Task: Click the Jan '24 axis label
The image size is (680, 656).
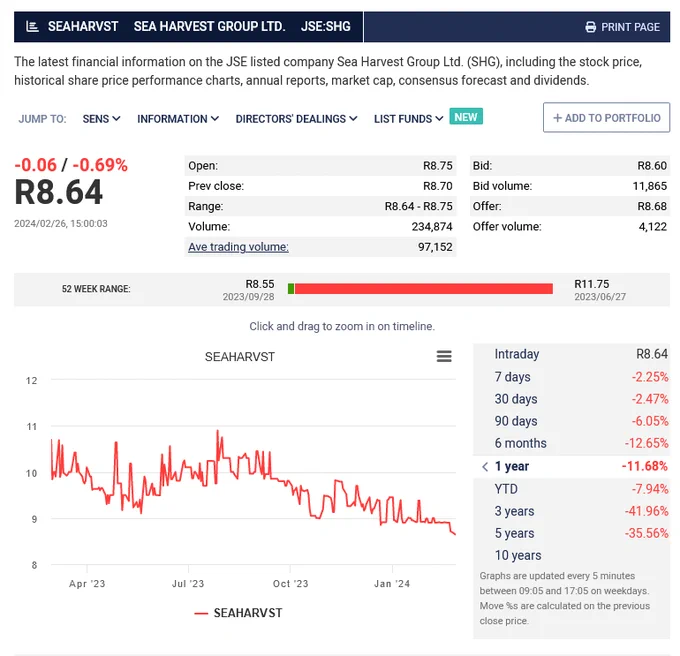Action: pyautogui.click(x=392, y=584)
